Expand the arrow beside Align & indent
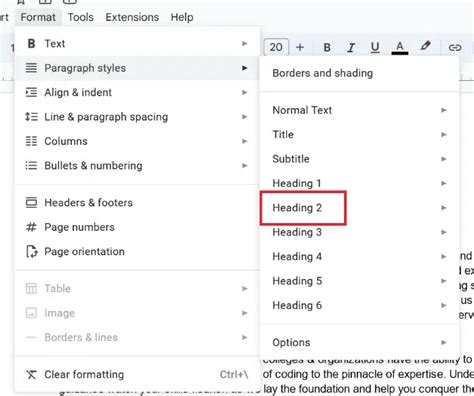The height and width of the screenshot is (396, 474). 245,92
